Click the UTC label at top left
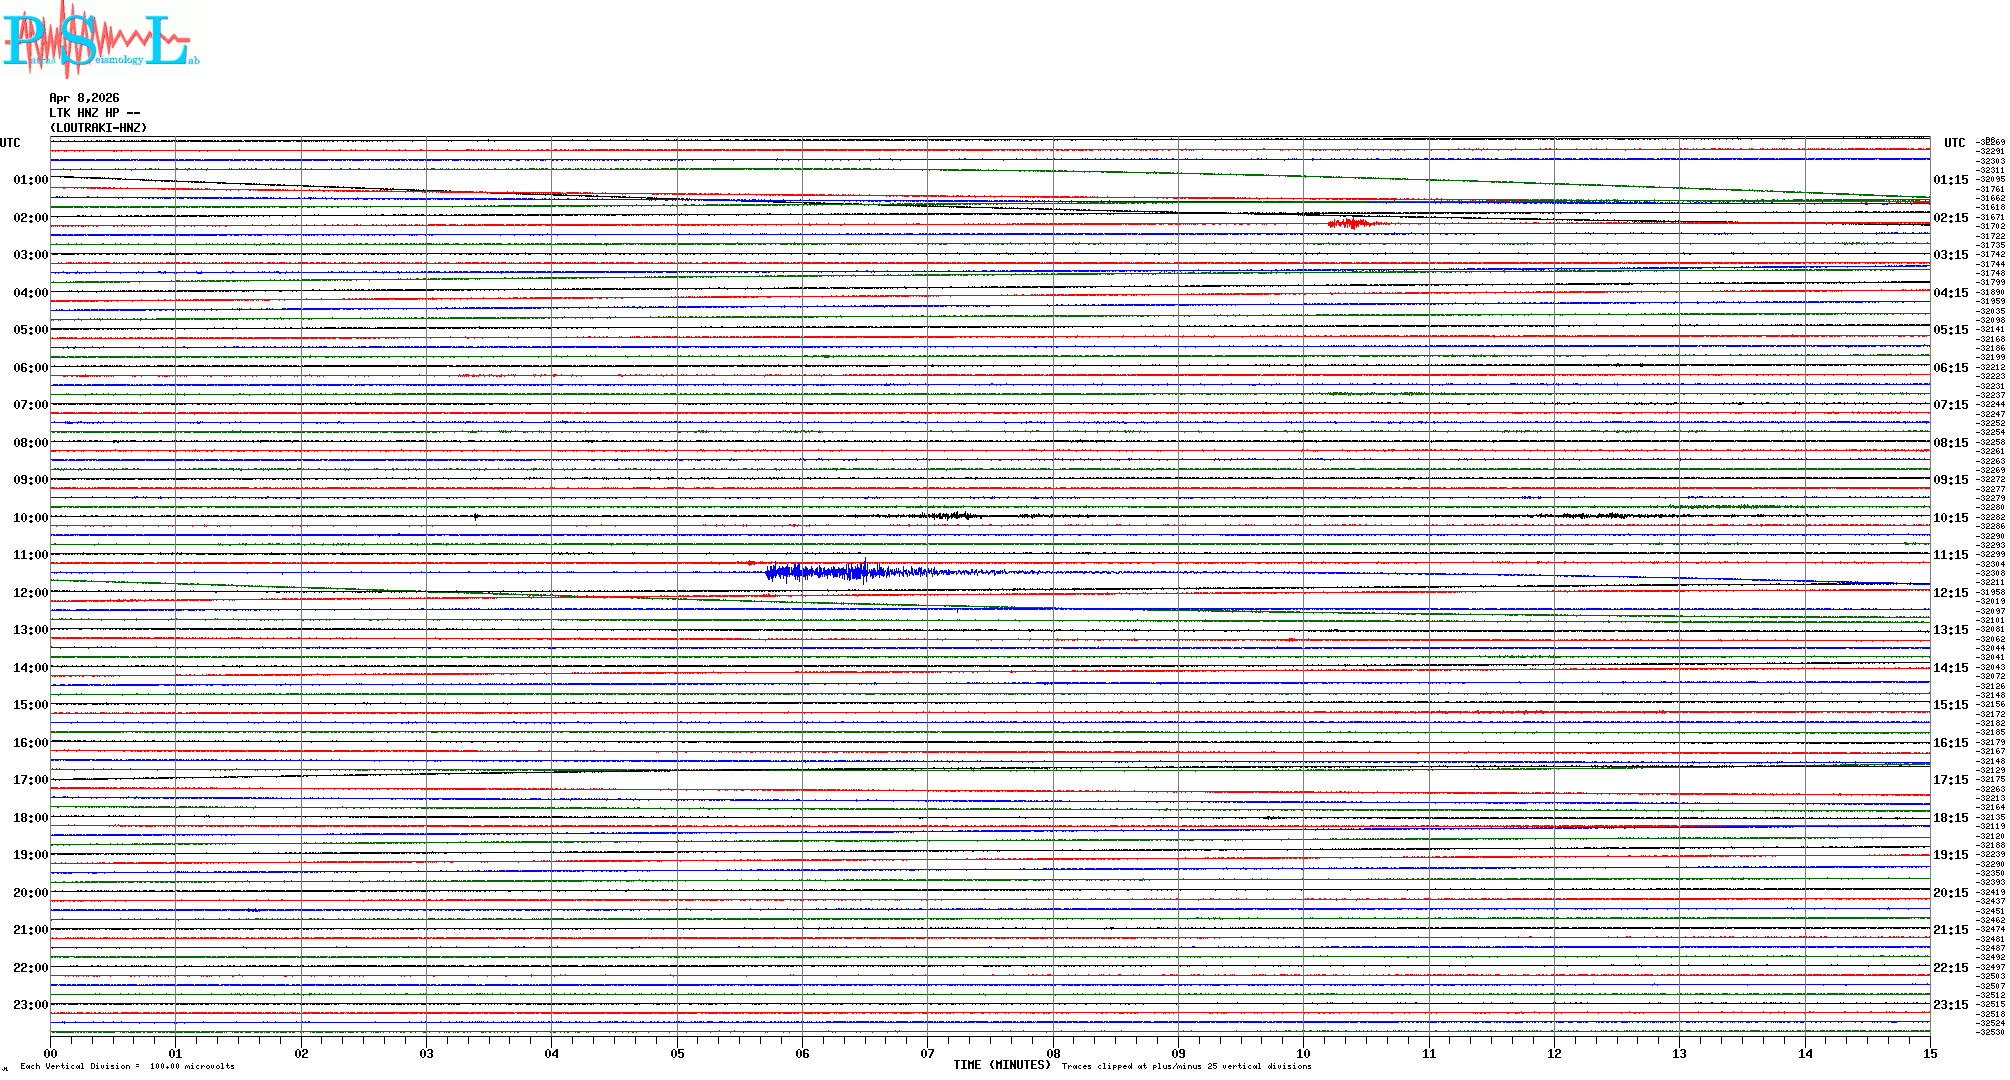2010x1080 pixels. 10,143
